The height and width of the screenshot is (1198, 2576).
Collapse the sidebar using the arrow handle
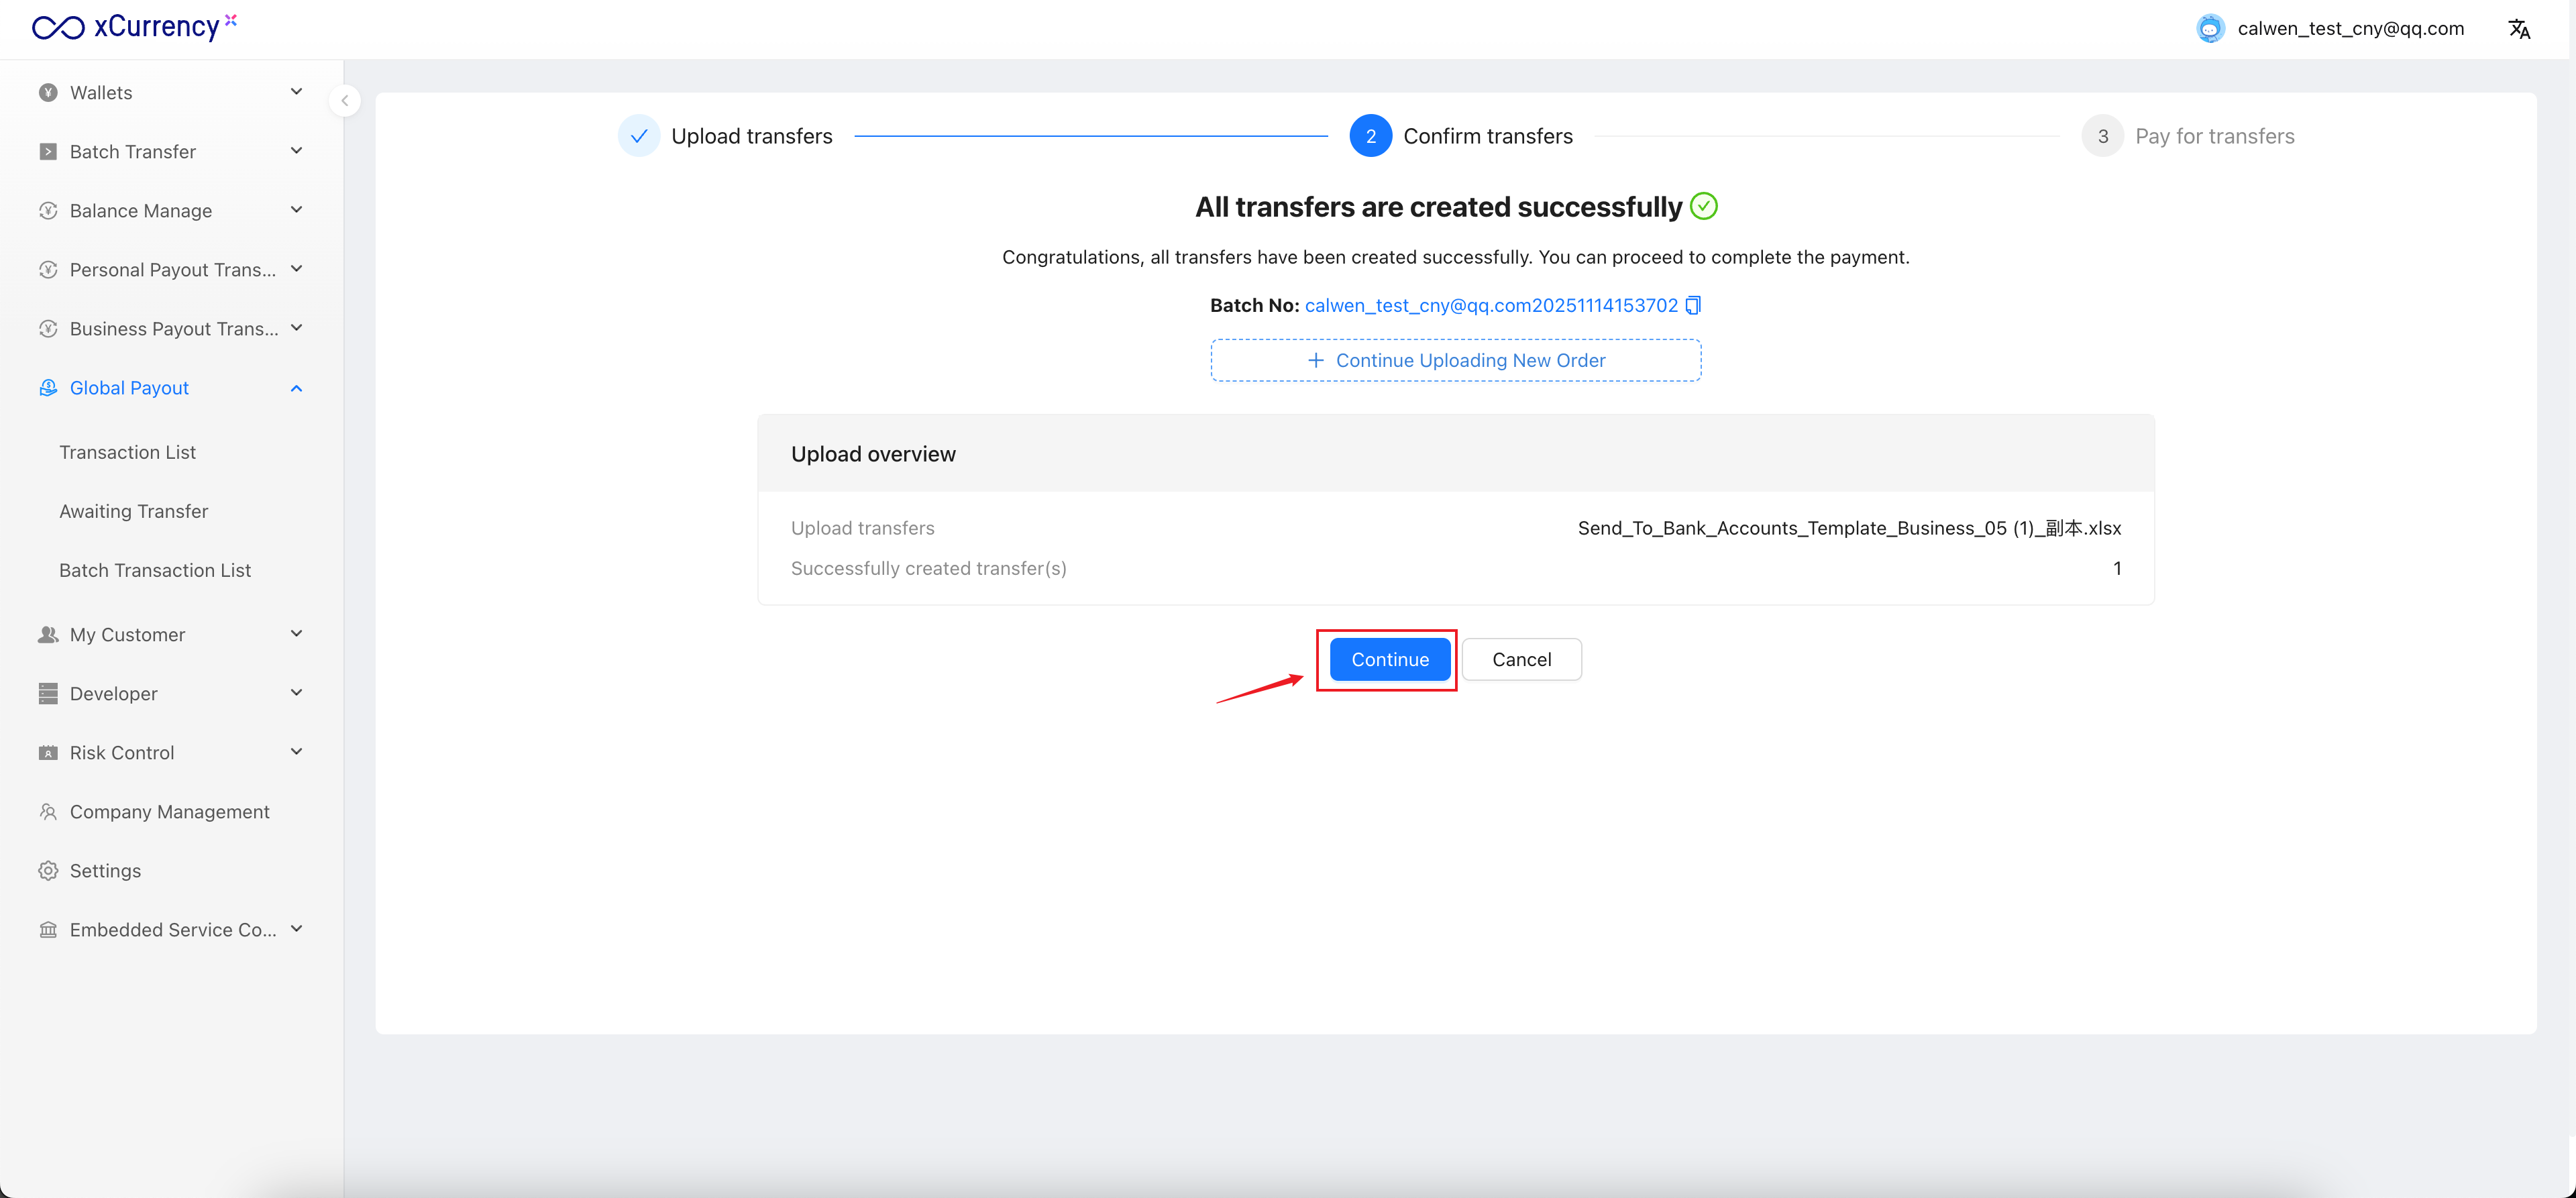pos(345,100)
